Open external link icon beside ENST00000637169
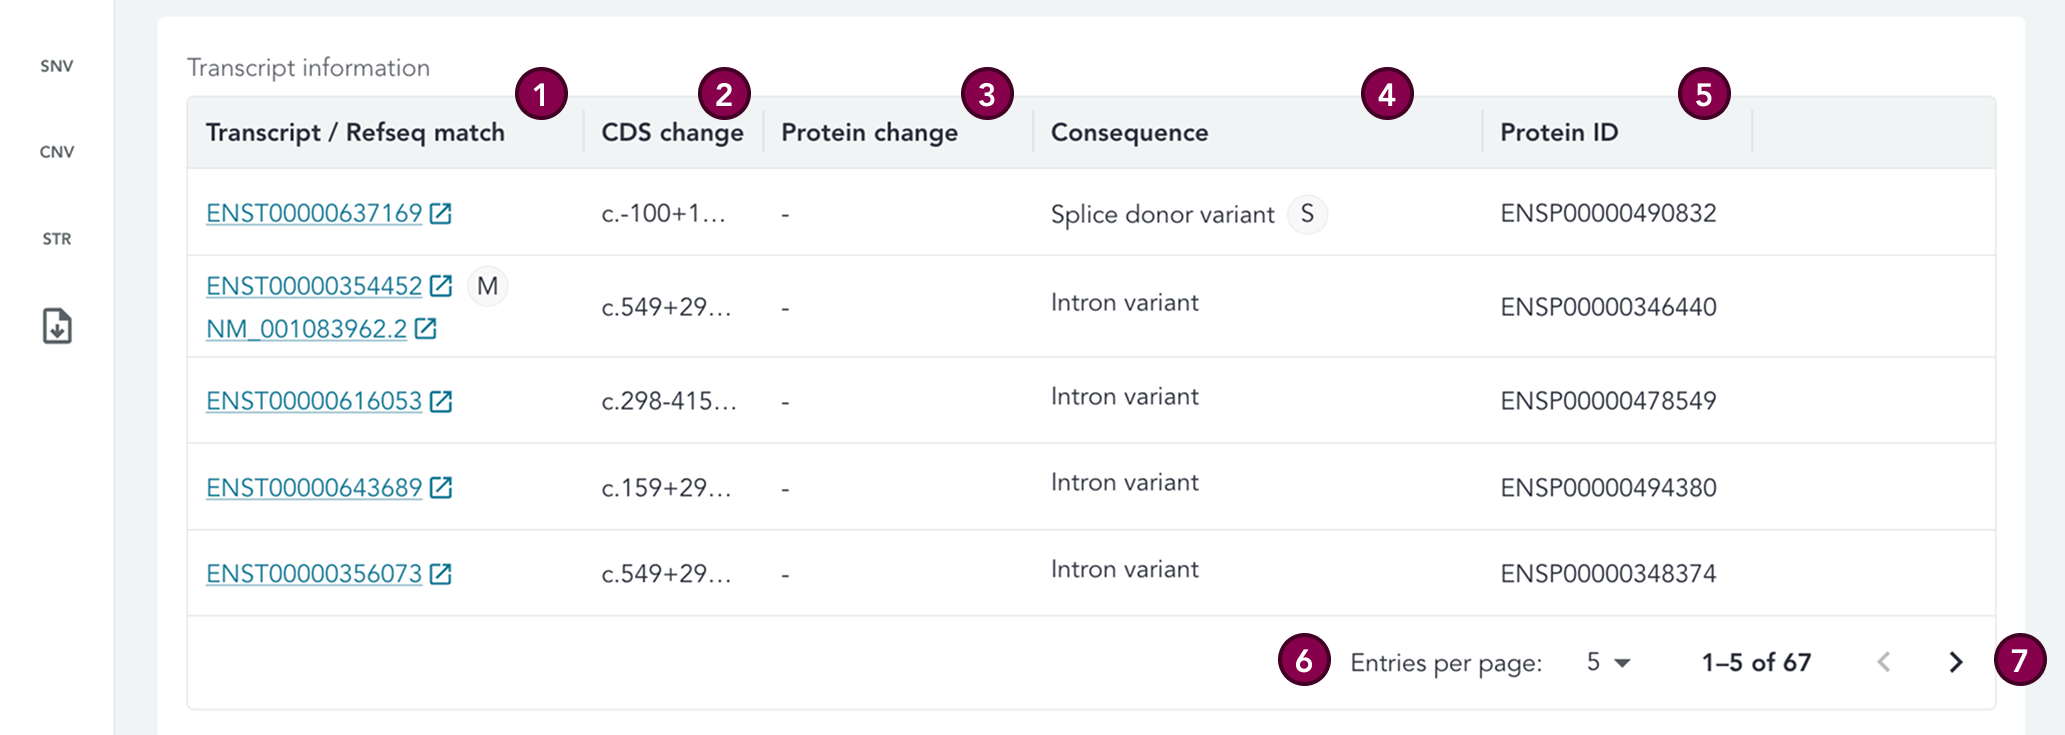The height and width of the screenshot is (735, 2065). (441, 213)
